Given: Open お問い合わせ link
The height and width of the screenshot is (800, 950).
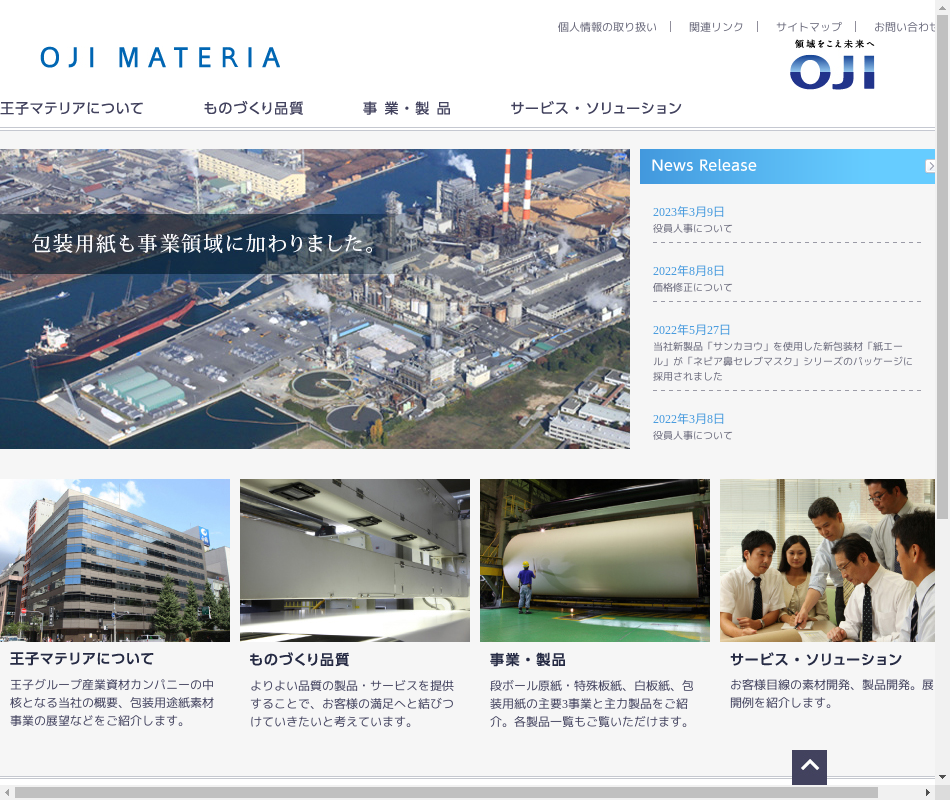Looking at the screenshot, I should tap(905, 27).
